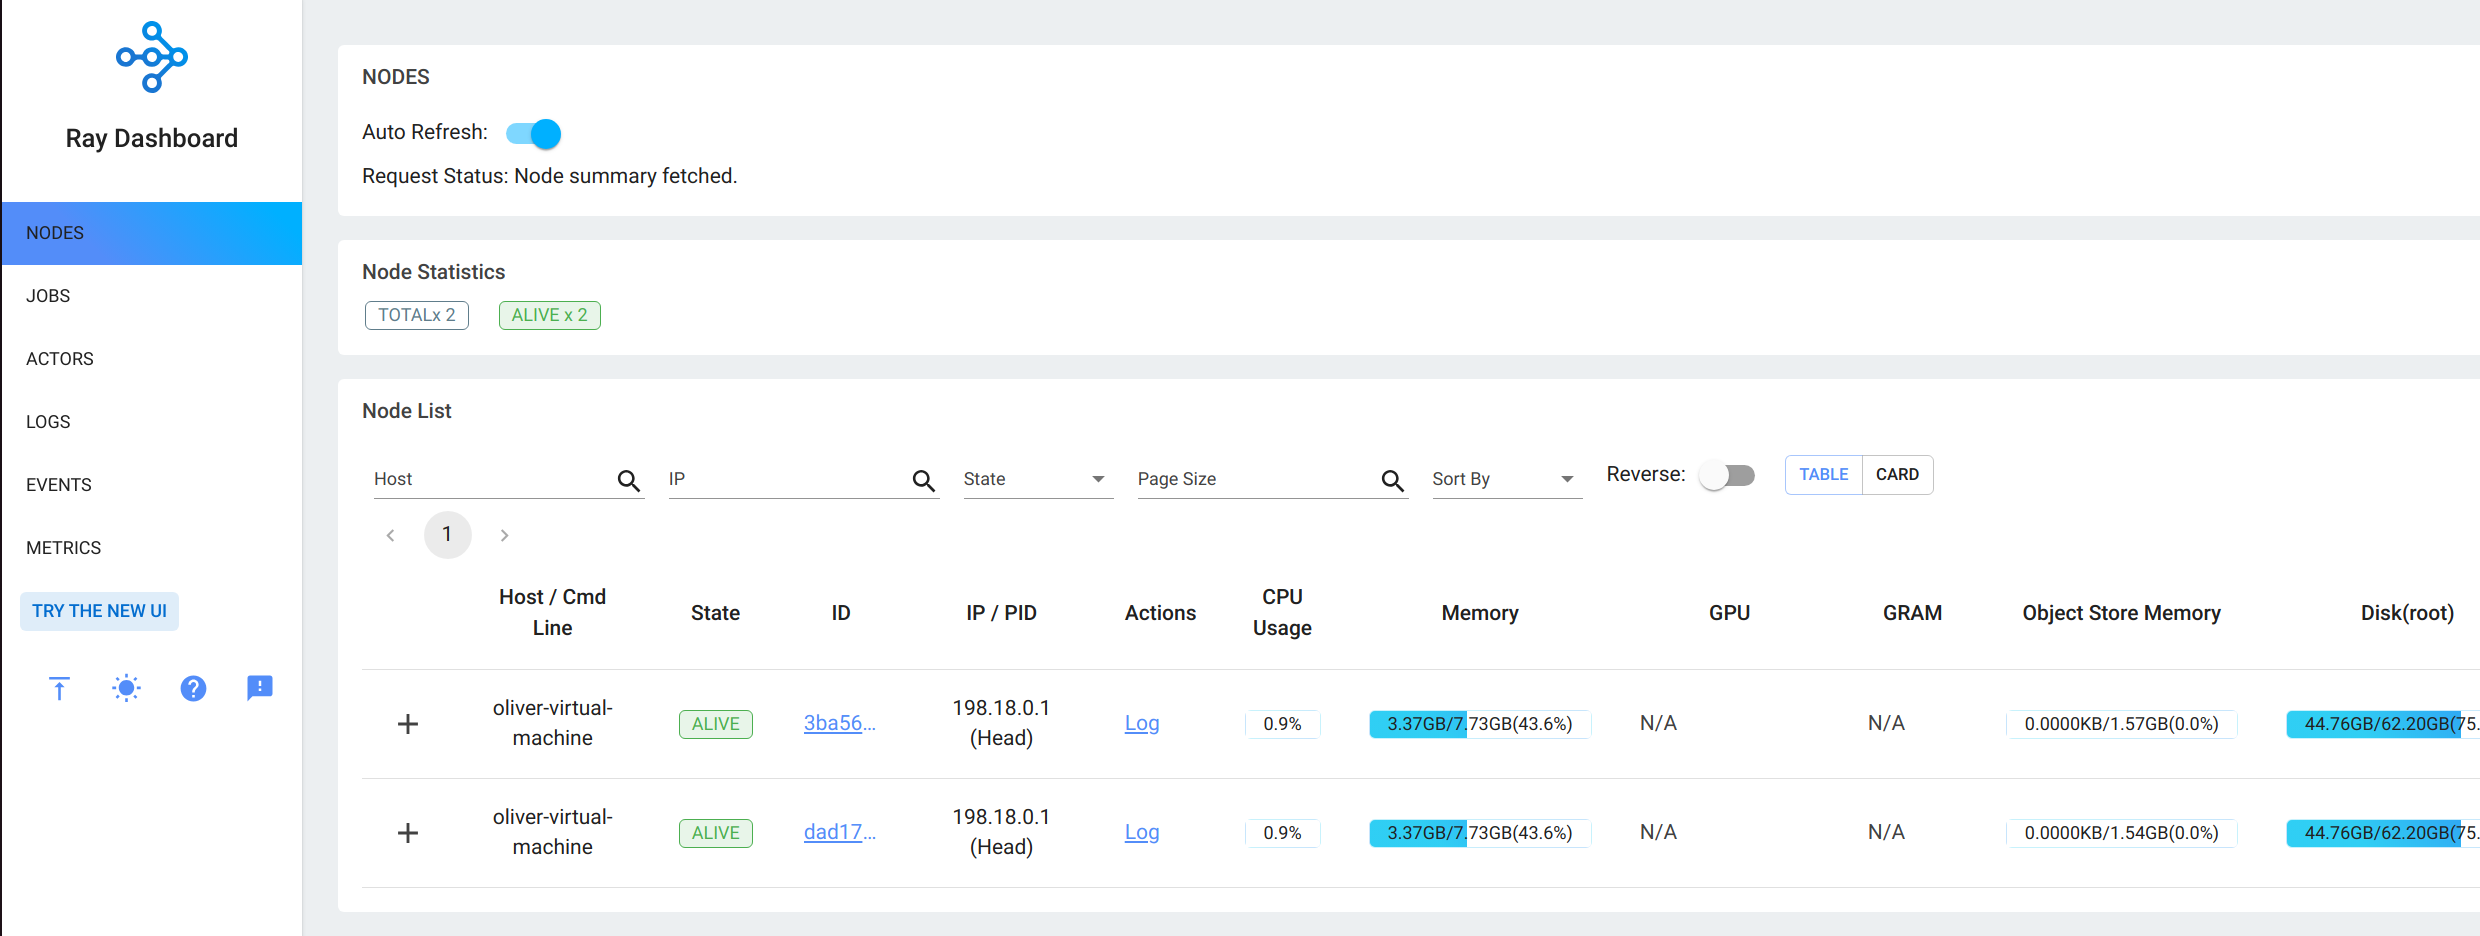Image resolution: width=2480 pixels, height=936 pixels.
Task: Click disk usage bar of dad17 row
Action: click(2383, 833)
